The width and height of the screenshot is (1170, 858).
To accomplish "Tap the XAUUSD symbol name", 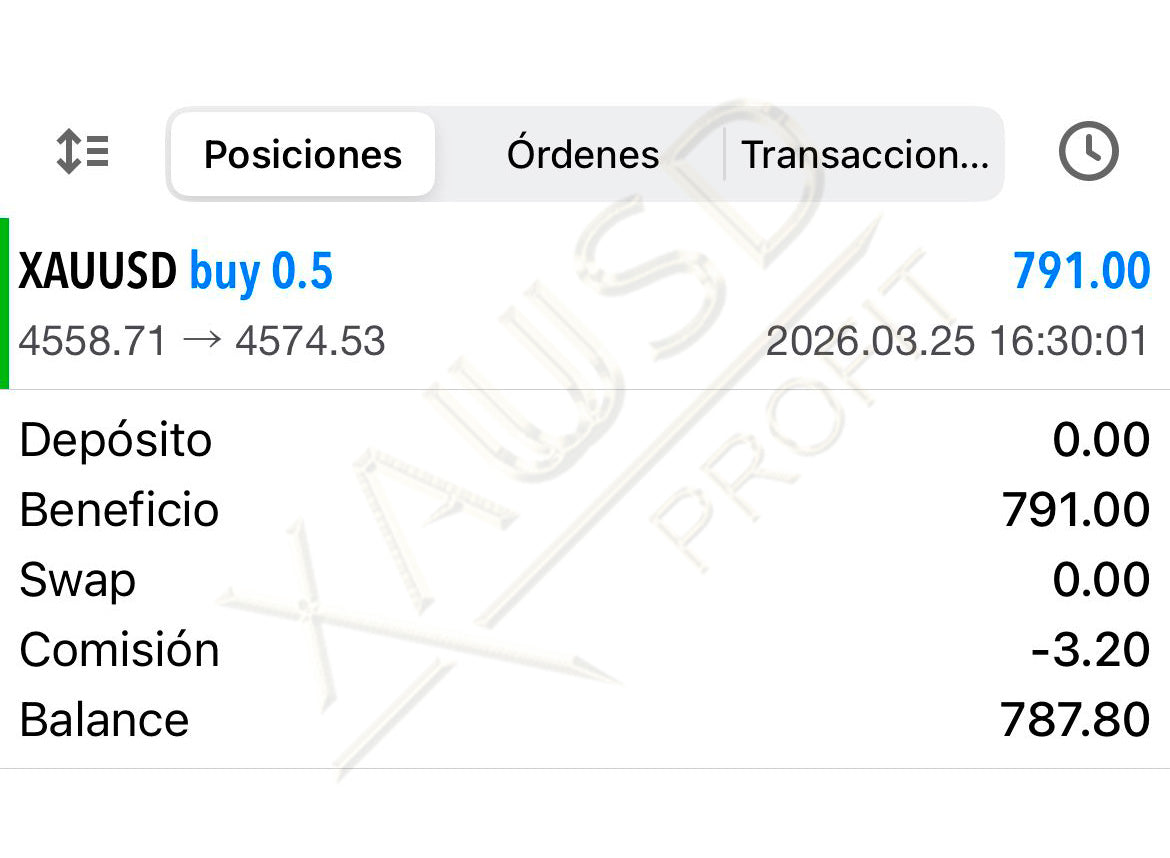I will click(x=97, y=272).
